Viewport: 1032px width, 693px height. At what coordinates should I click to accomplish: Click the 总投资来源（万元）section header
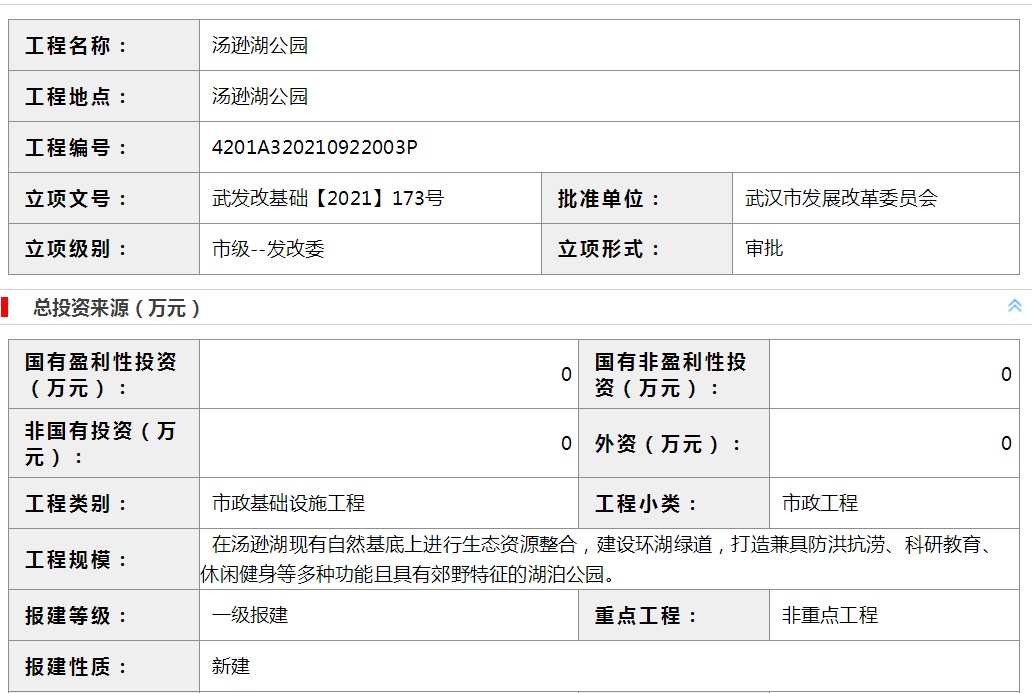pos(116,307)
